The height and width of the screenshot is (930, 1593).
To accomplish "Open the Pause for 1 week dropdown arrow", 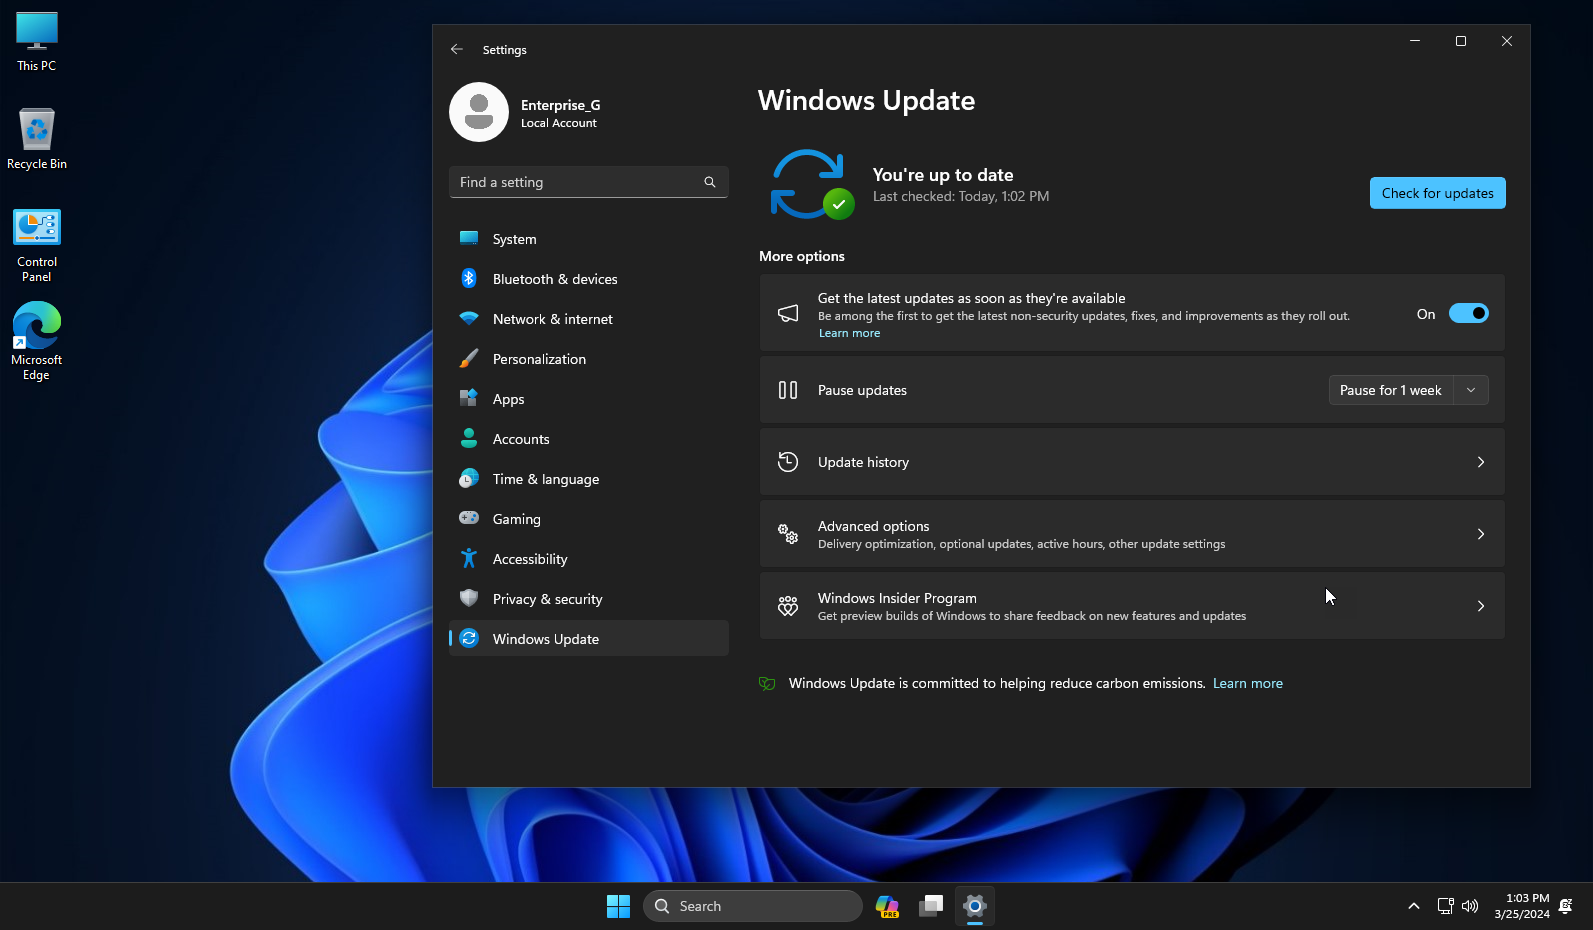I will pos(1471,390).
